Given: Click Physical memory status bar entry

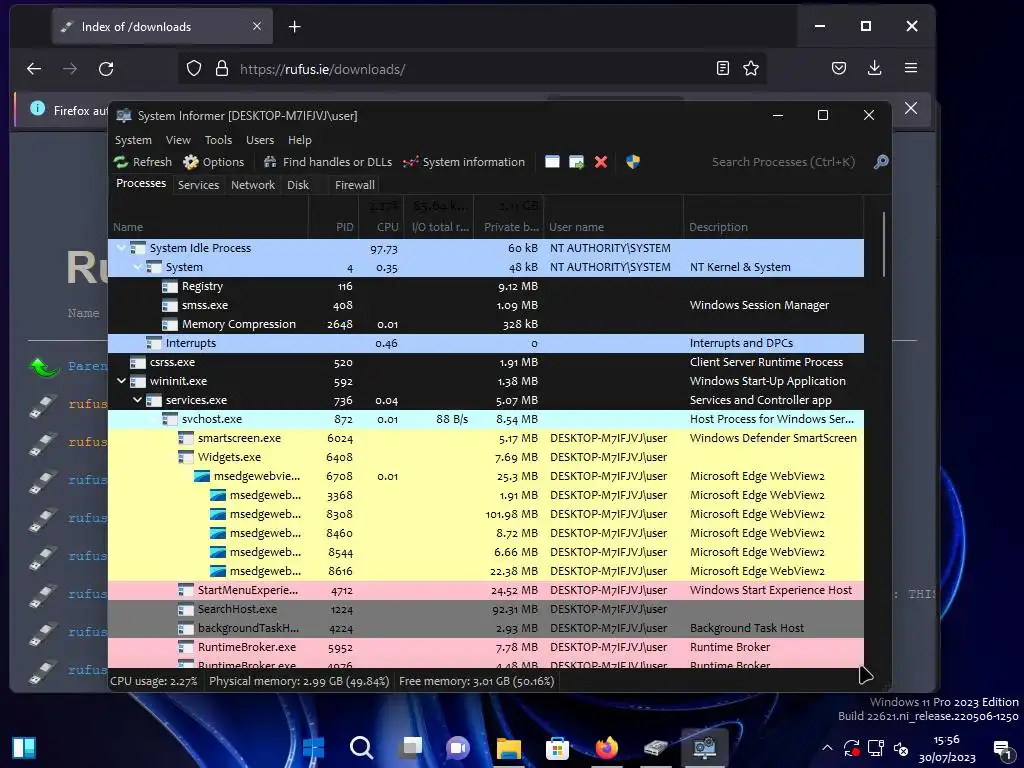Looking at the screenshot, I should [299, 681].
